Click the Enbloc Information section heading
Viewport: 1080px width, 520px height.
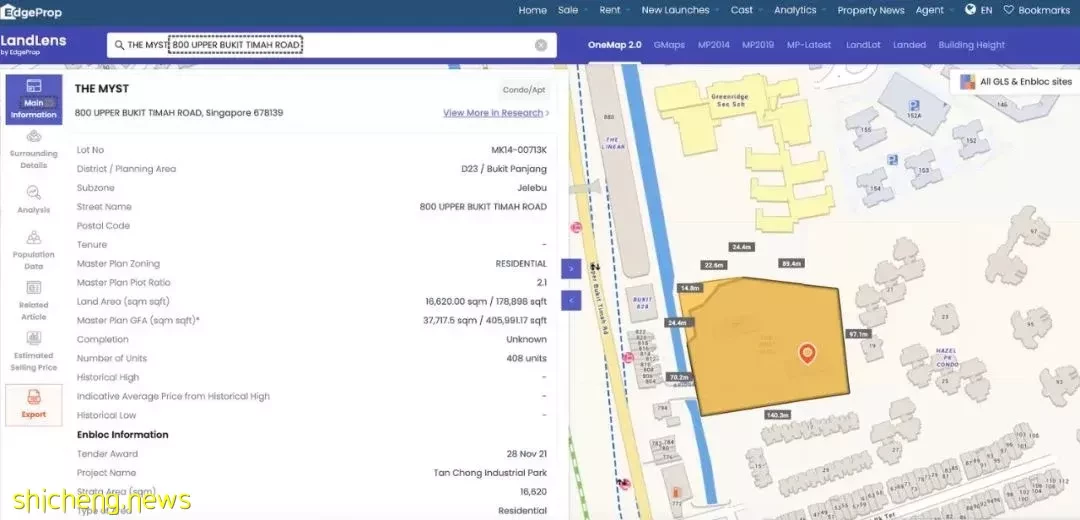[123, 435]
